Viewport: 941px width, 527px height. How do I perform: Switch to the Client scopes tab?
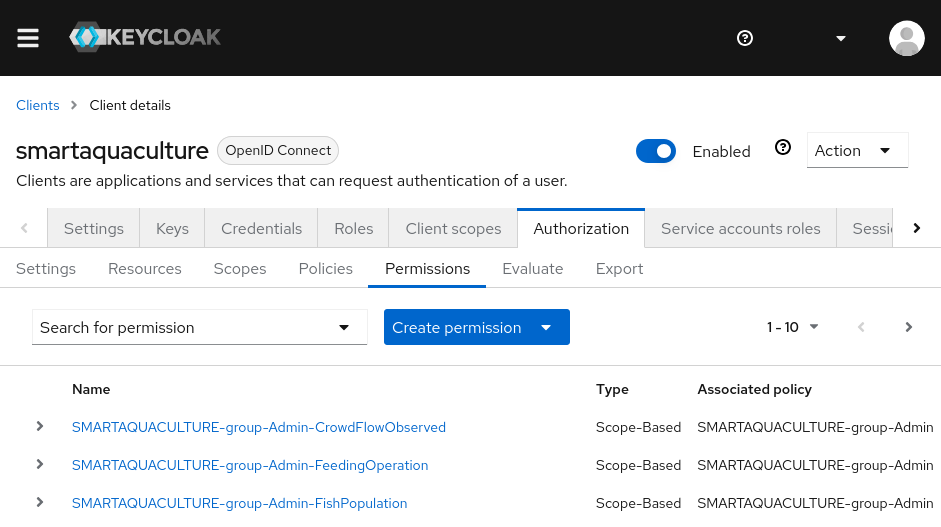point(453,228)
